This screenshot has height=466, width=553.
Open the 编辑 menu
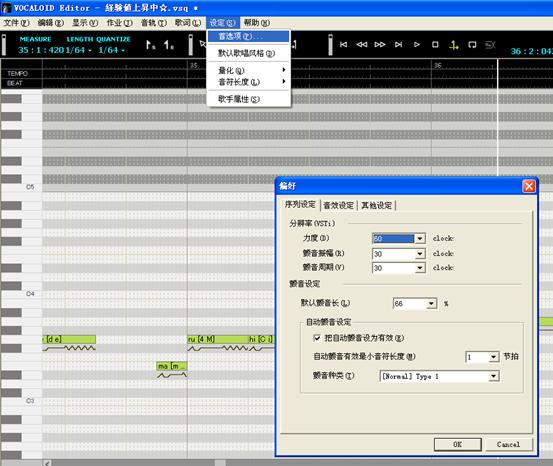(x=51, y=23)
